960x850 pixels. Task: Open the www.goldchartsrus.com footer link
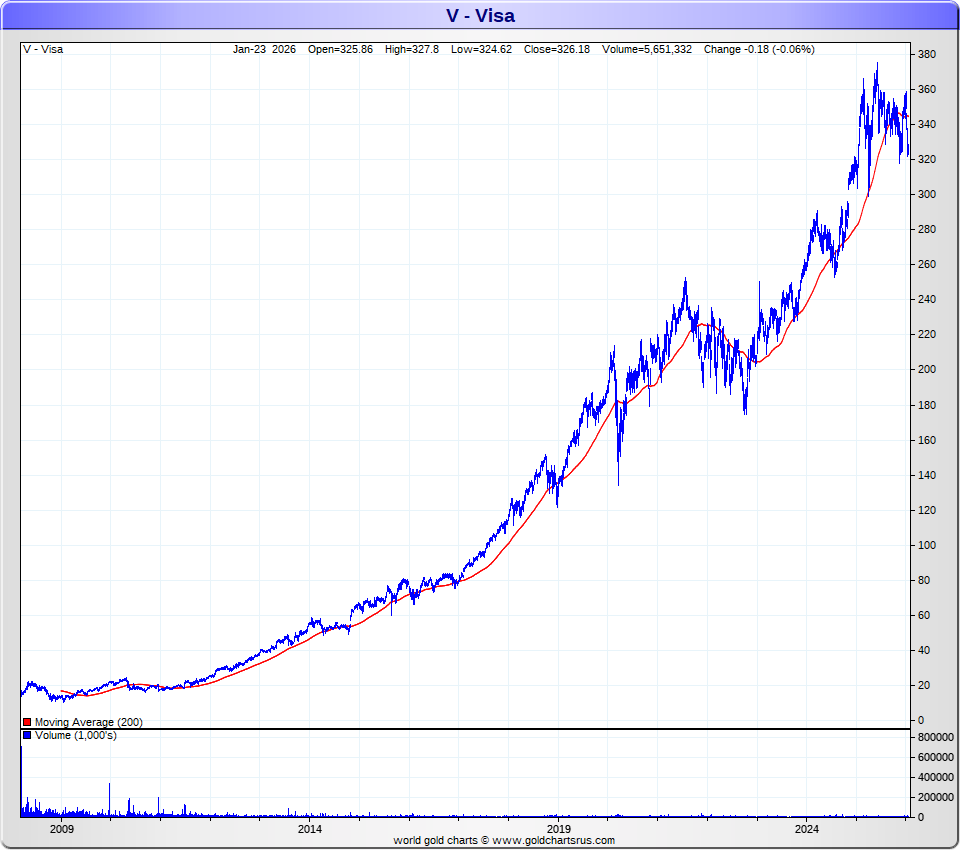tap(553, 841)
